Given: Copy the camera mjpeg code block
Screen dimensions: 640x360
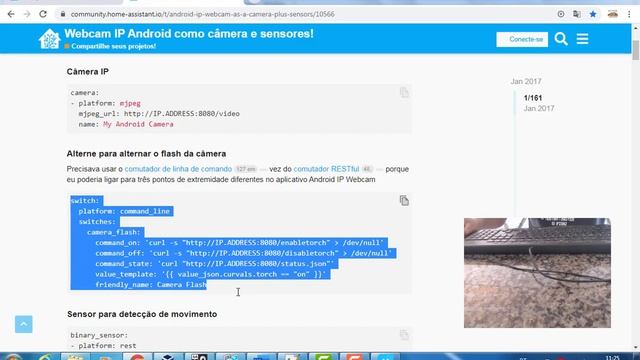Looking at the screenshot, I should click(x=404, y=93).
